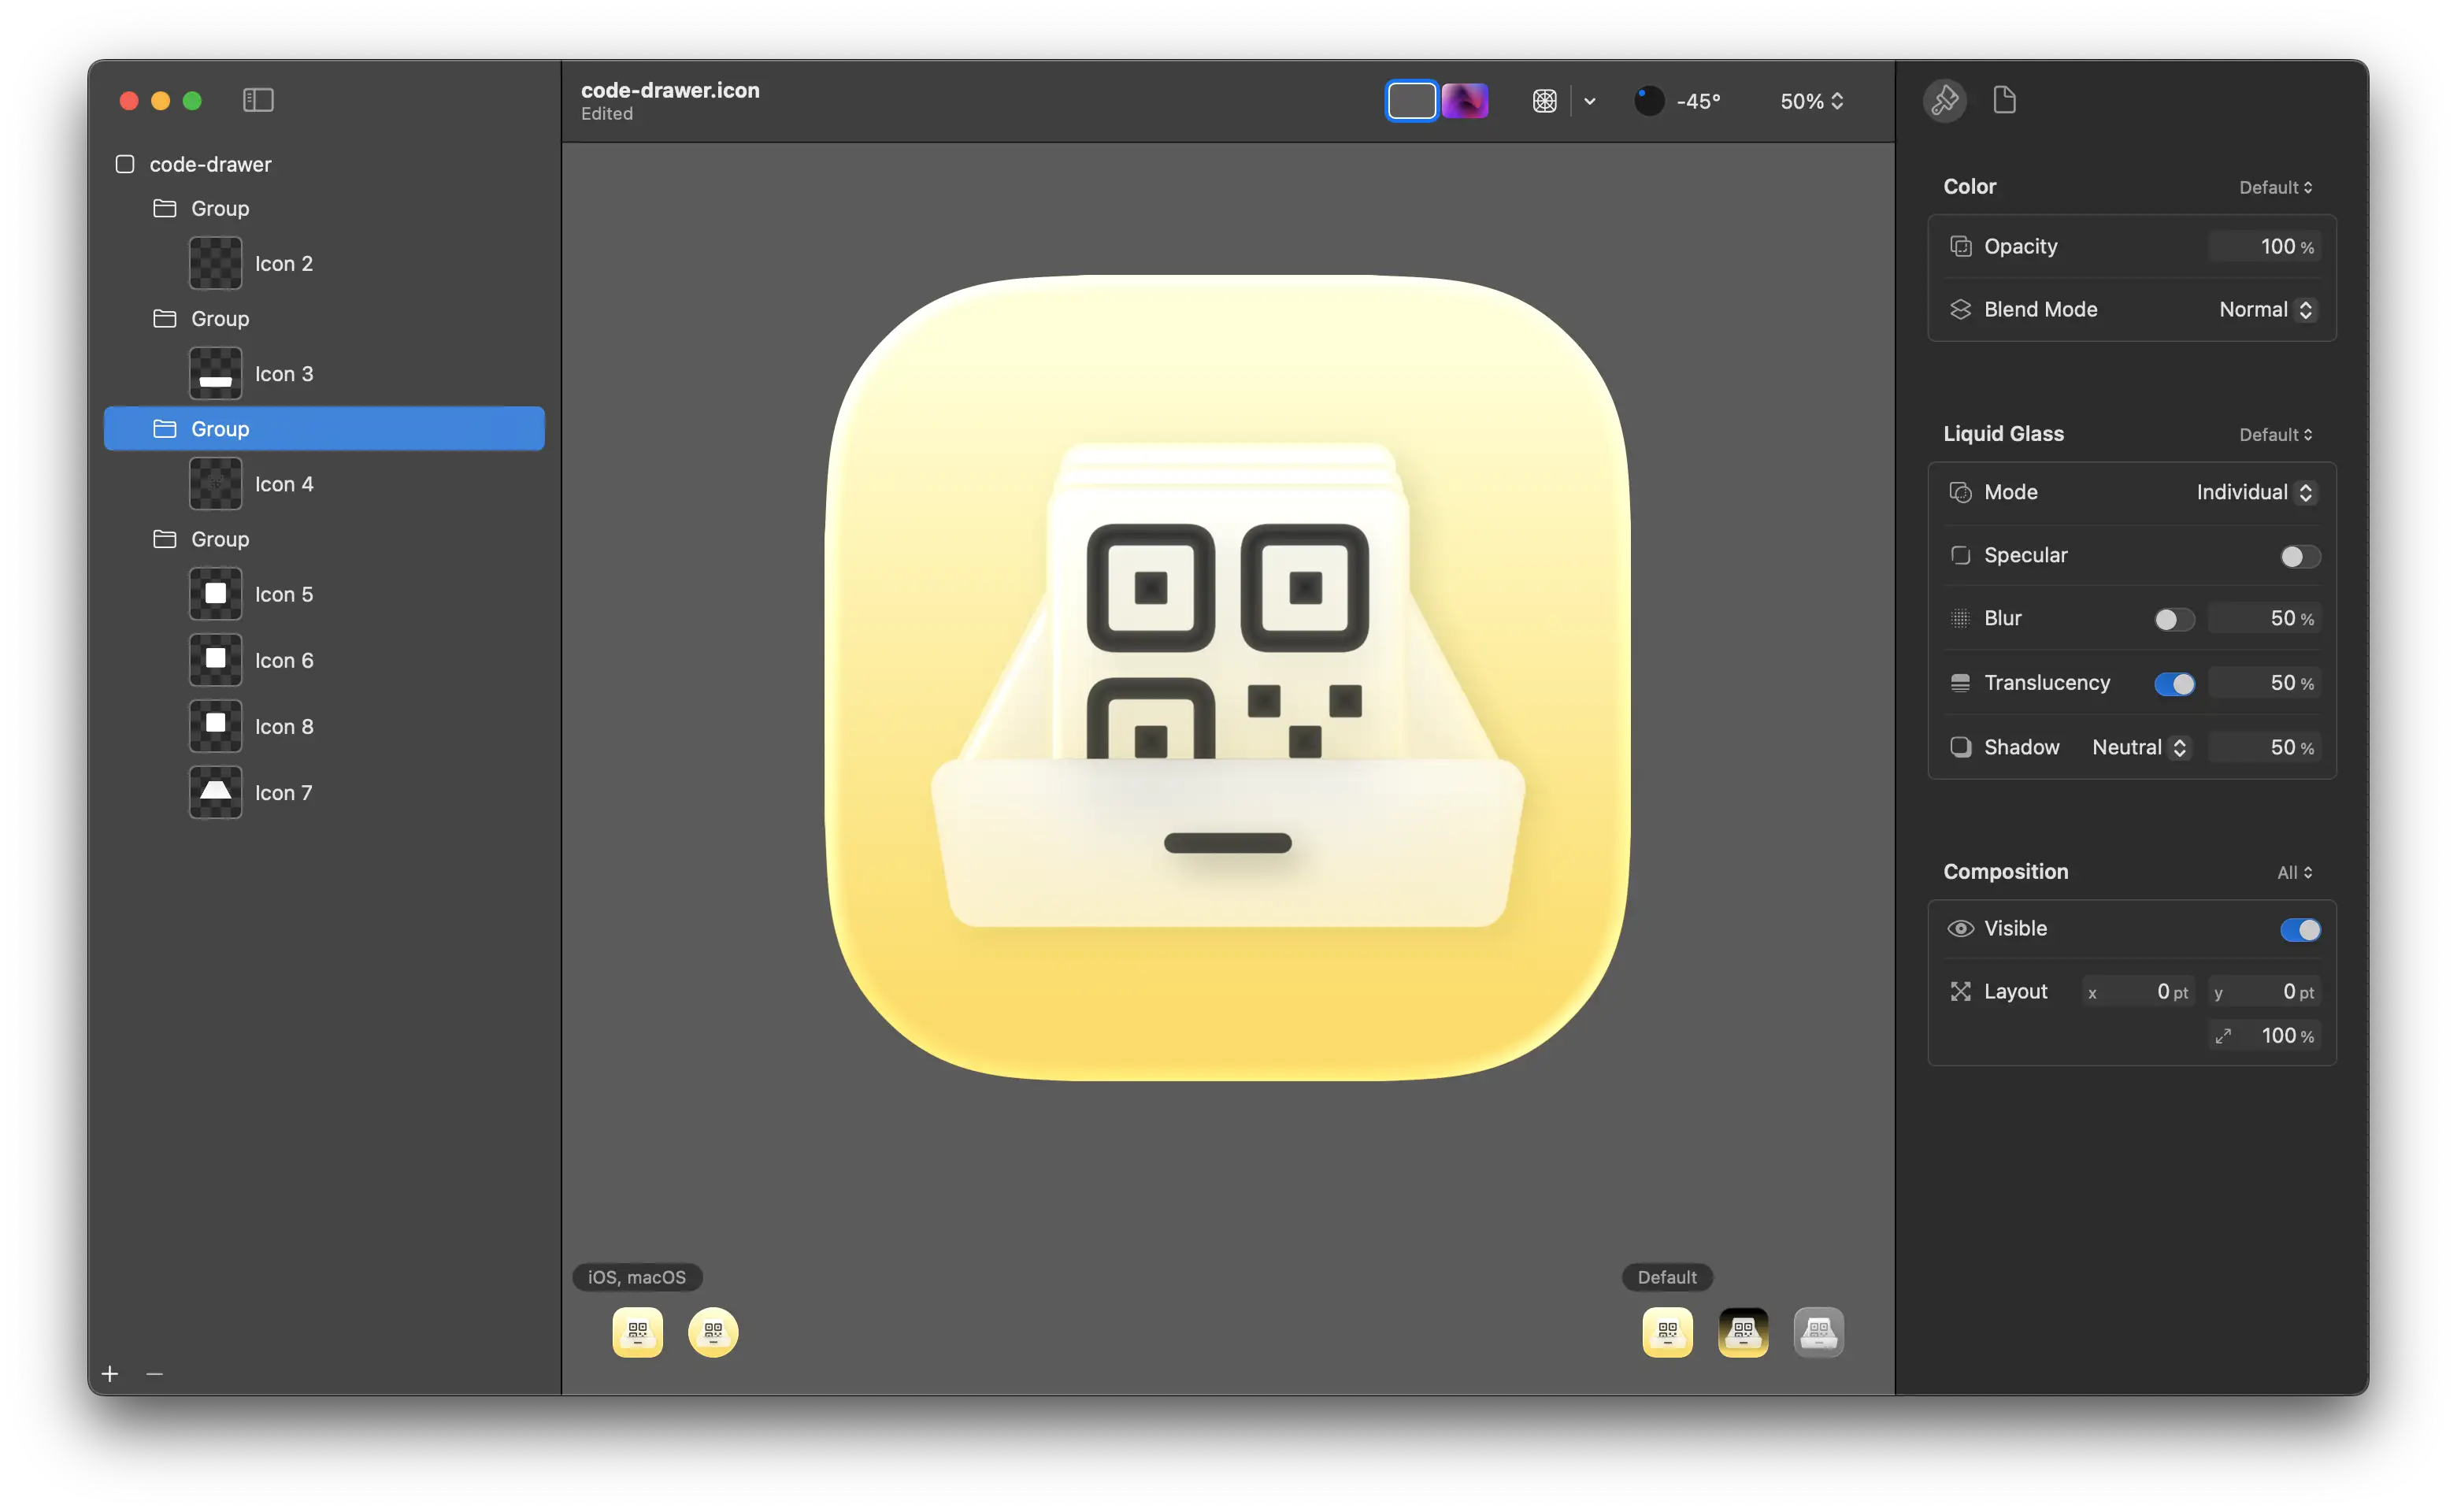Select the default light appearance preview

[x=1667, y=1332]
